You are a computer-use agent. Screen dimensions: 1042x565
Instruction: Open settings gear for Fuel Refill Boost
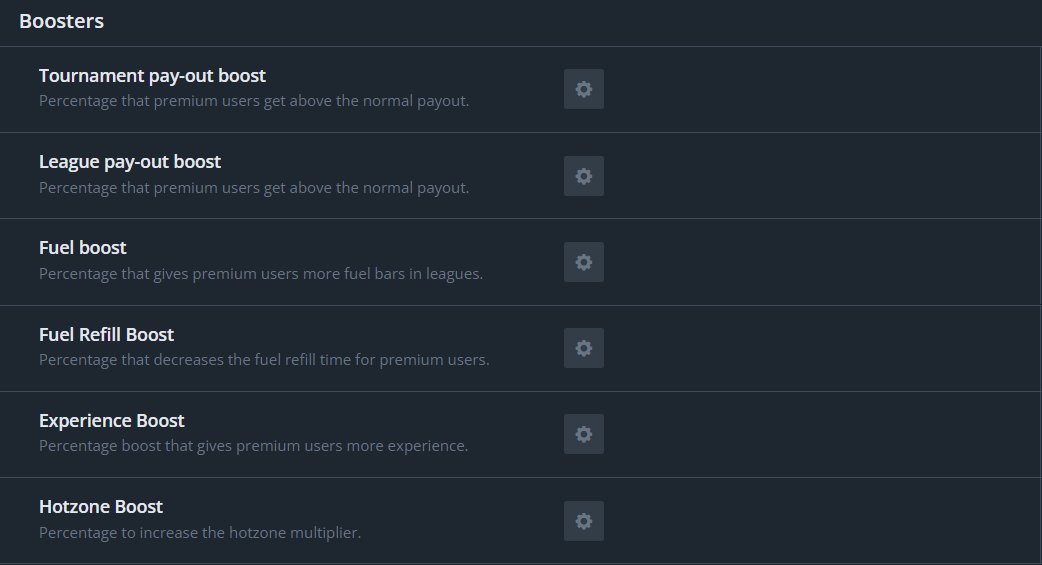click(x=584, y=348)
